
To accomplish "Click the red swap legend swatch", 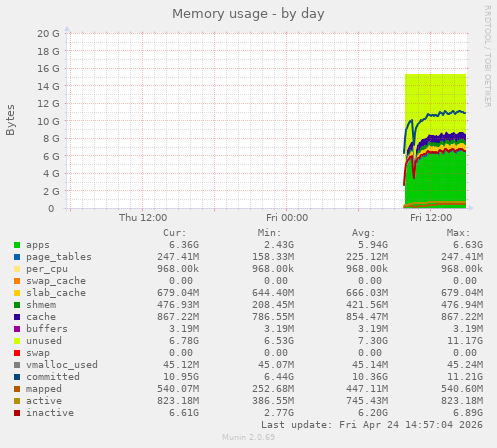I will [x=17, y=353].
